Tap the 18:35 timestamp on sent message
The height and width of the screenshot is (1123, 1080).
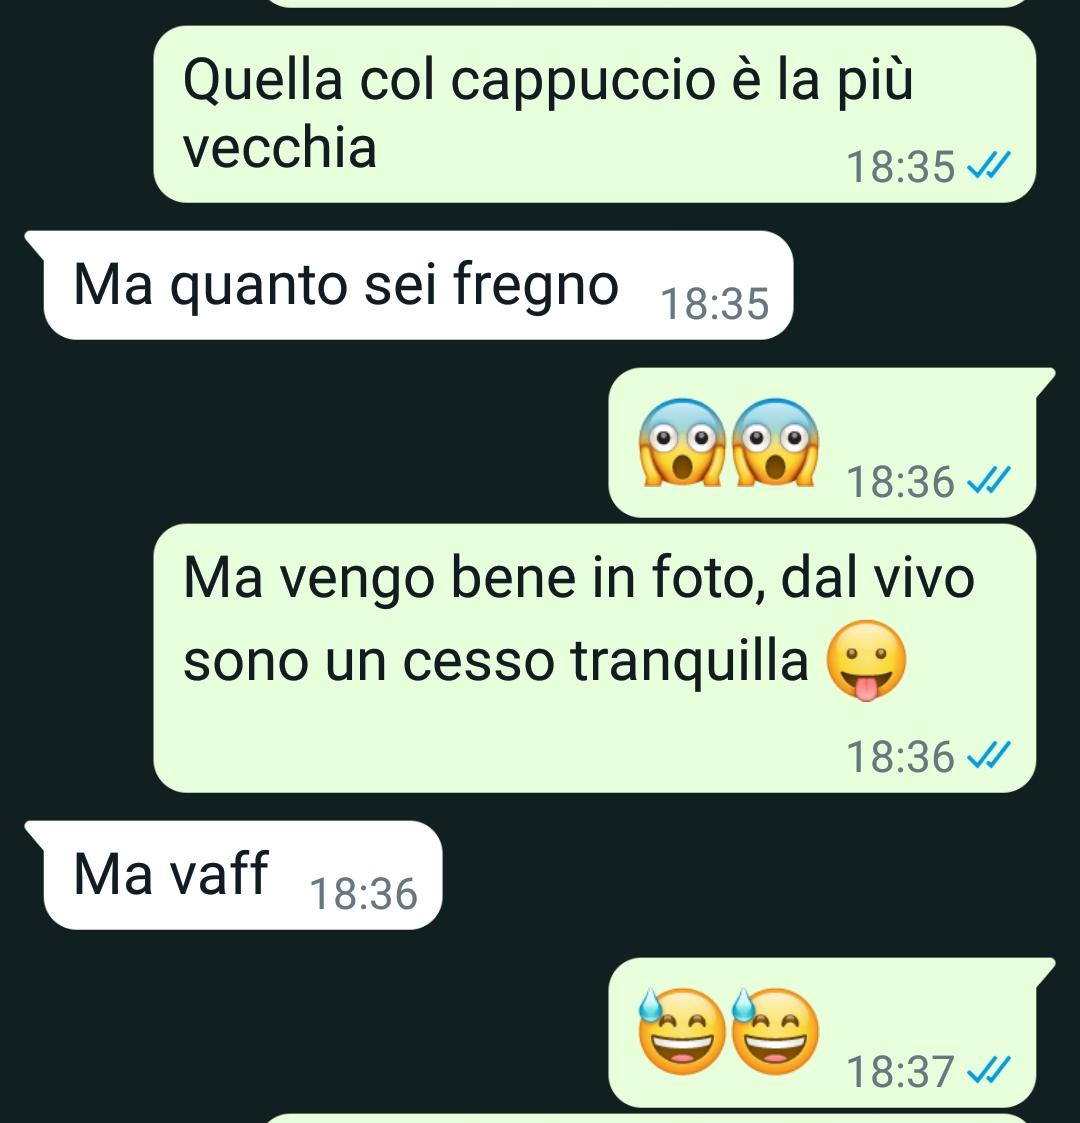(x=900, y=167)
